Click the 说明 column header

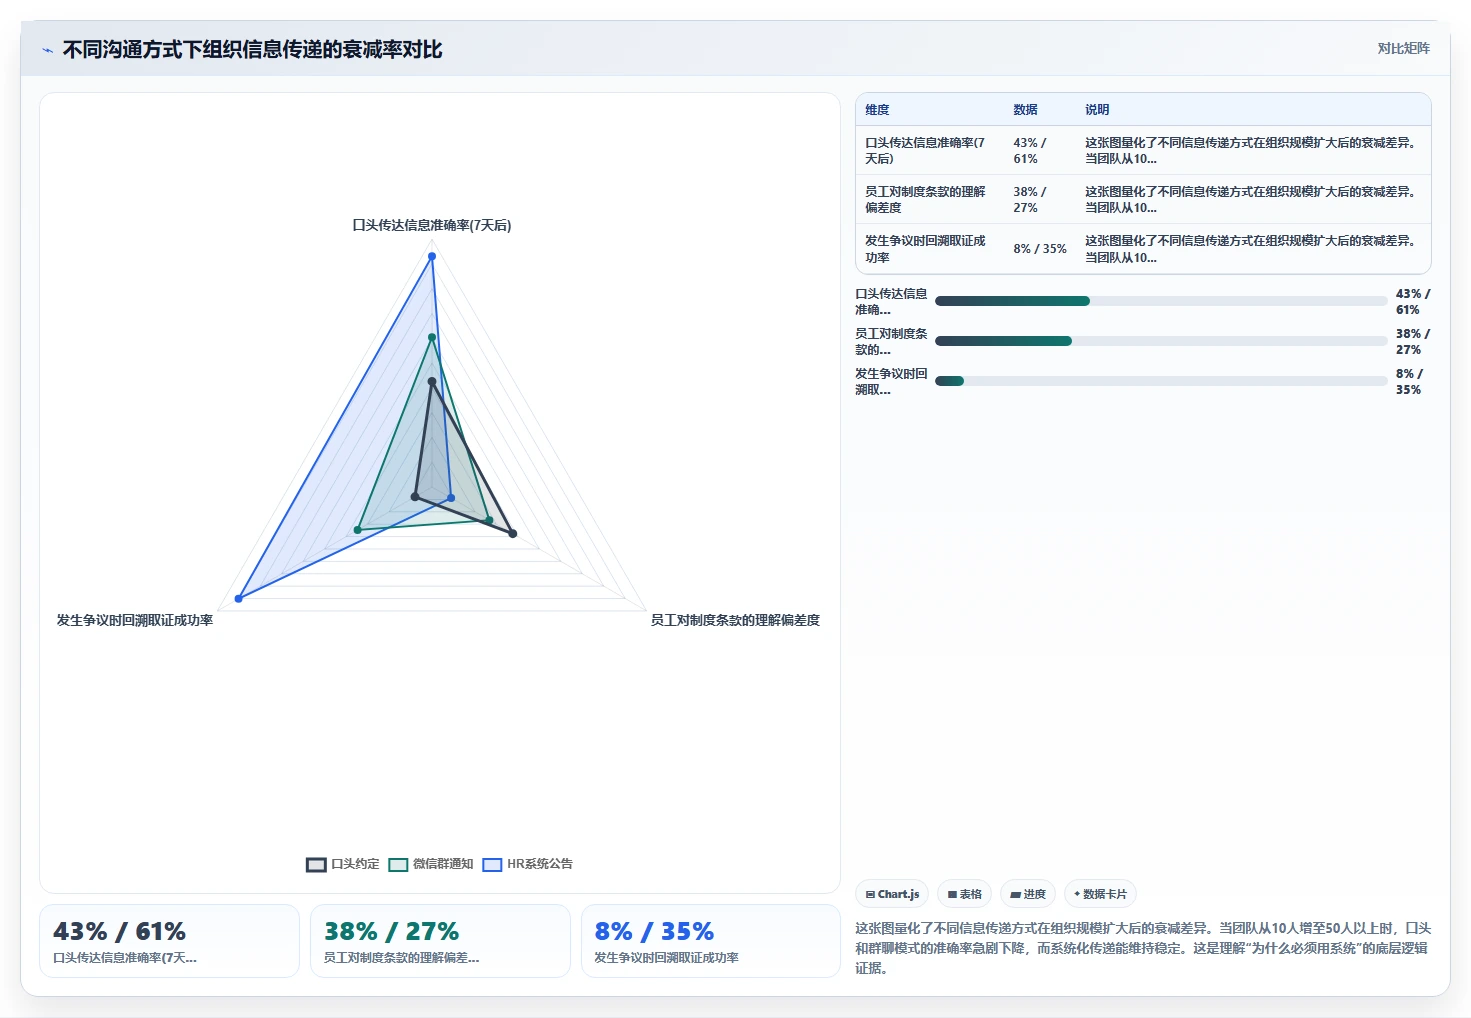tap(1097, 110)
